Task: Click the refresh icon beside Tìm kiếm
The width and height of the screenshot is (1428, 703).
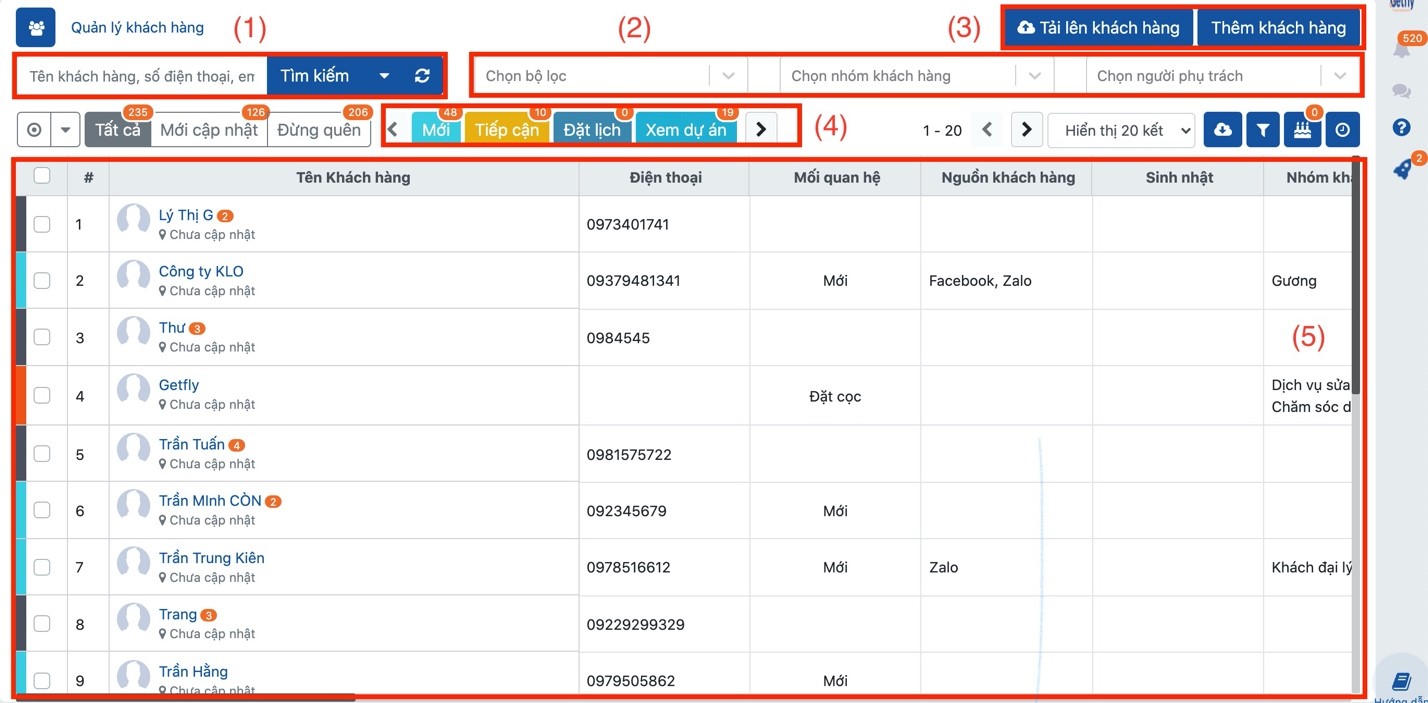Action: click(422, 76)
